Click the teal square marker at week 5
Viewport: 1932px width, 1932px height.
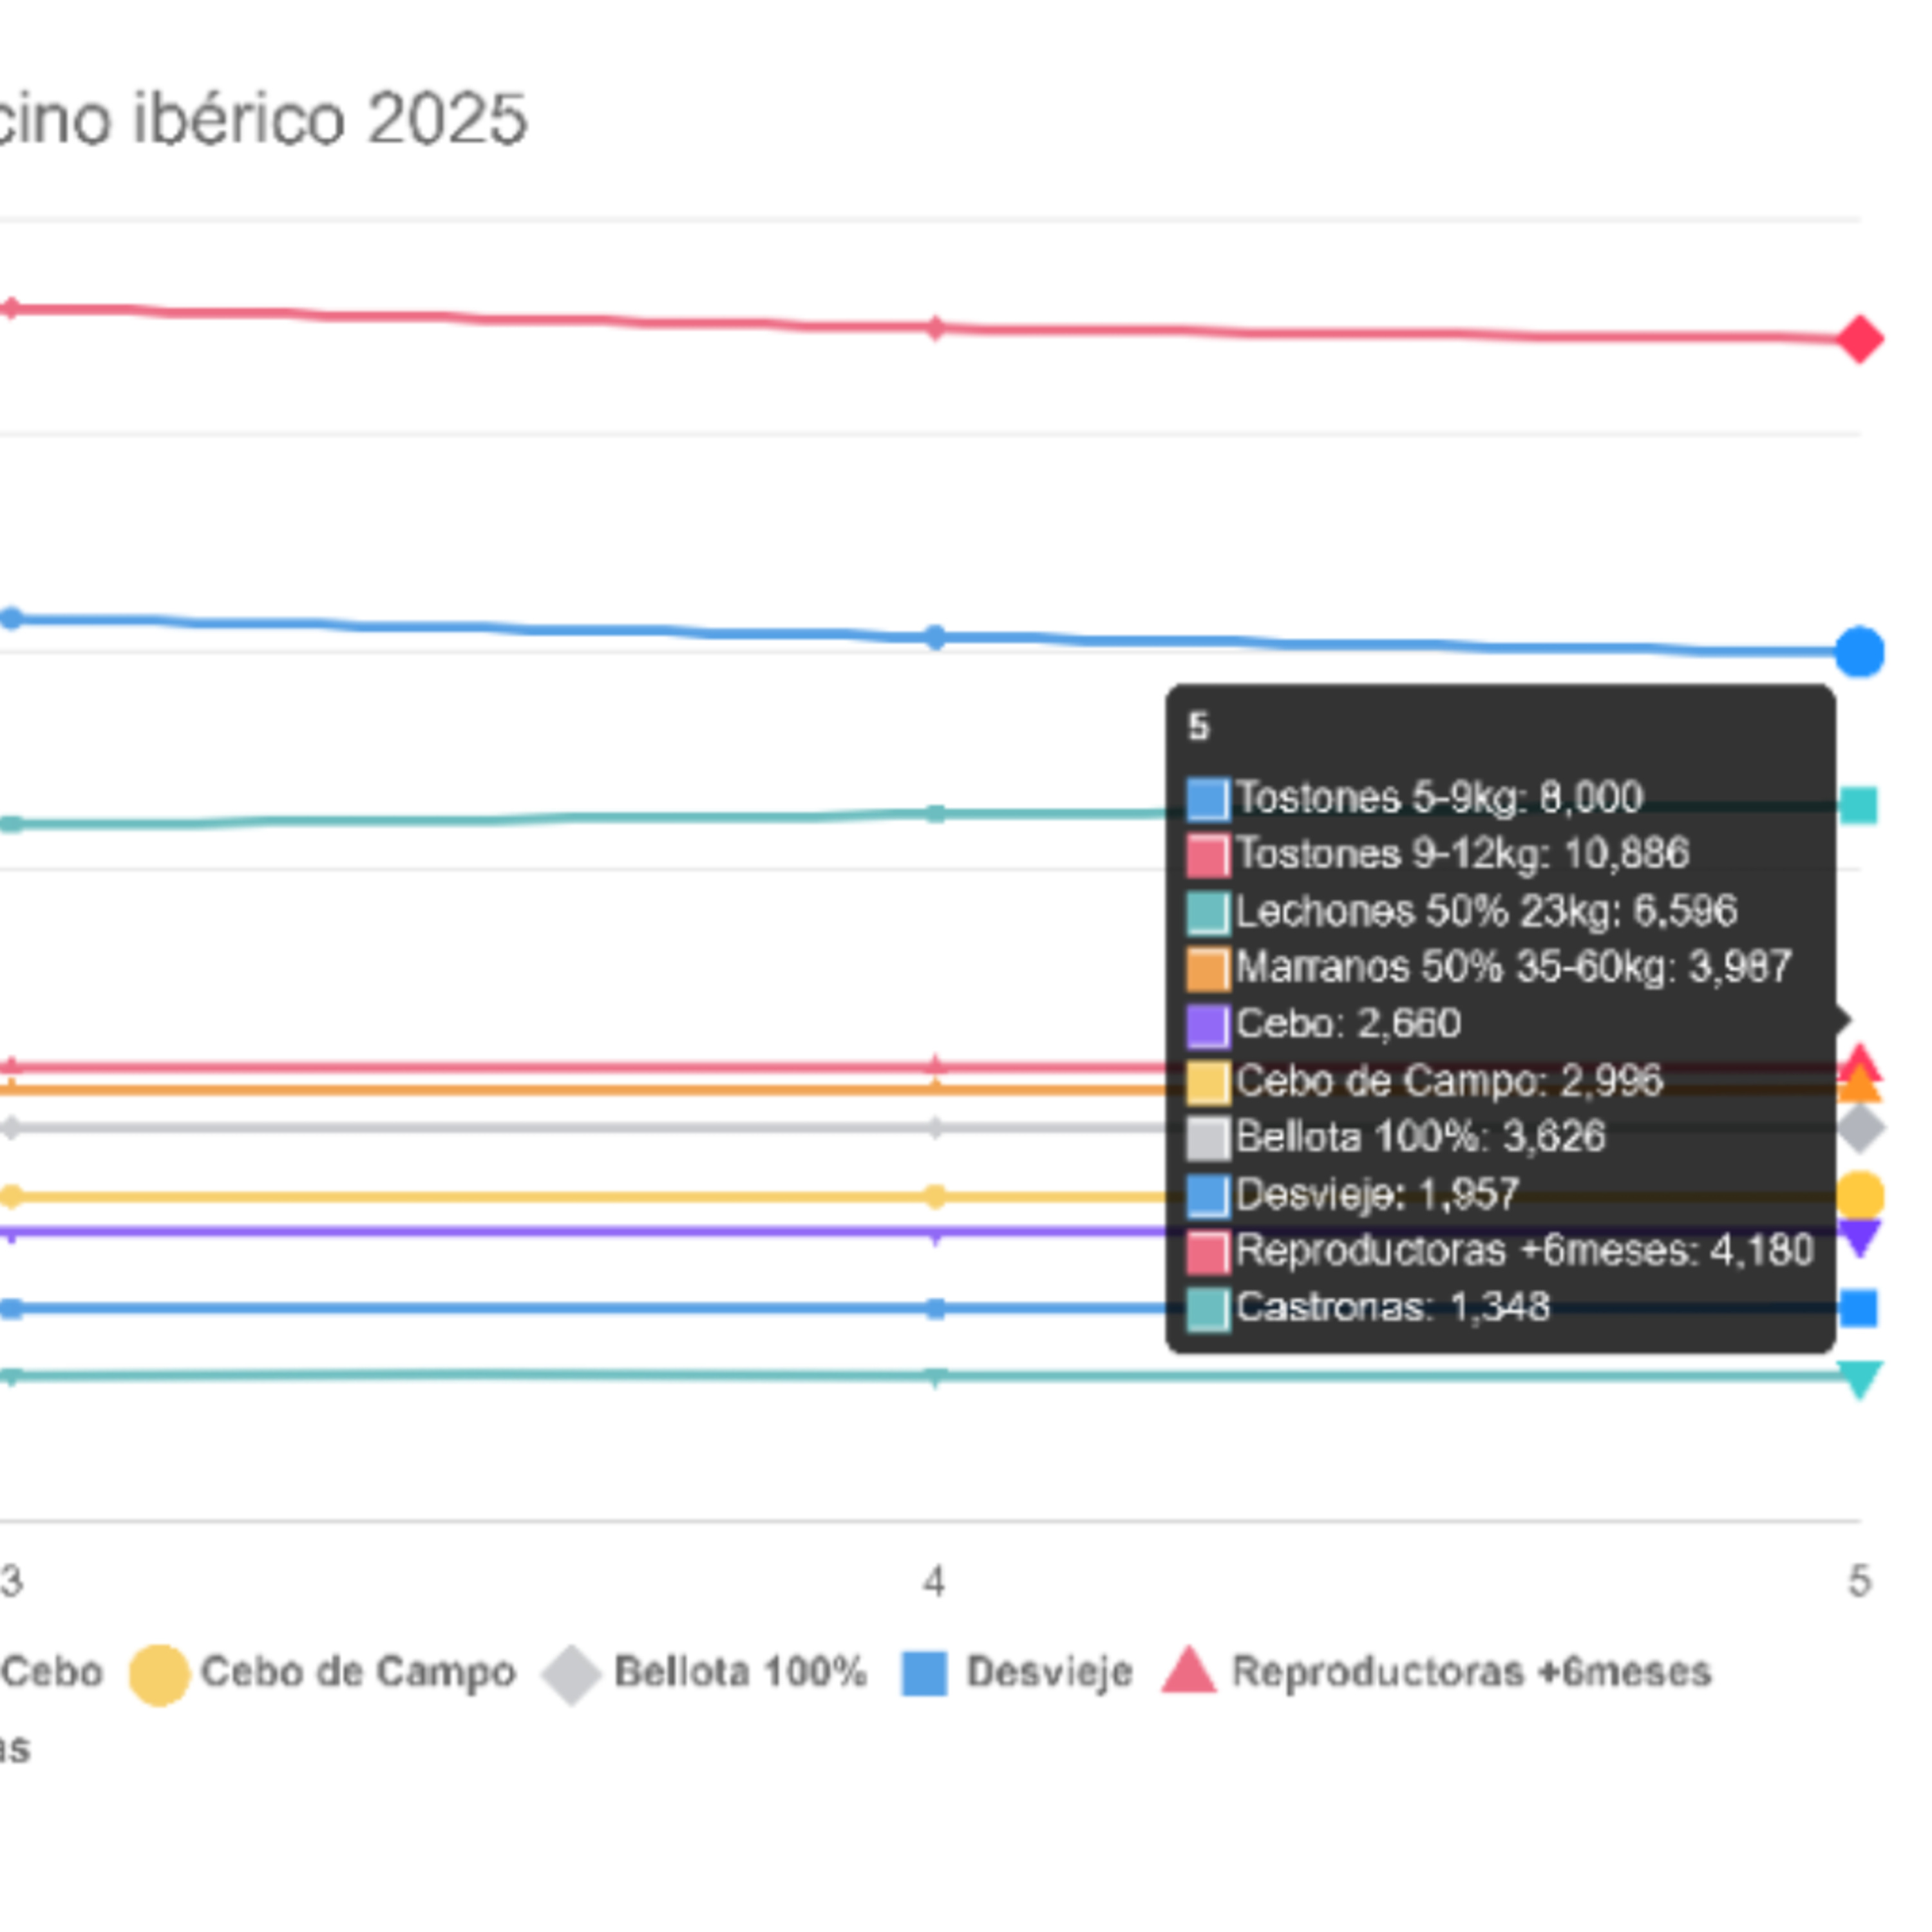(1859, 805)
